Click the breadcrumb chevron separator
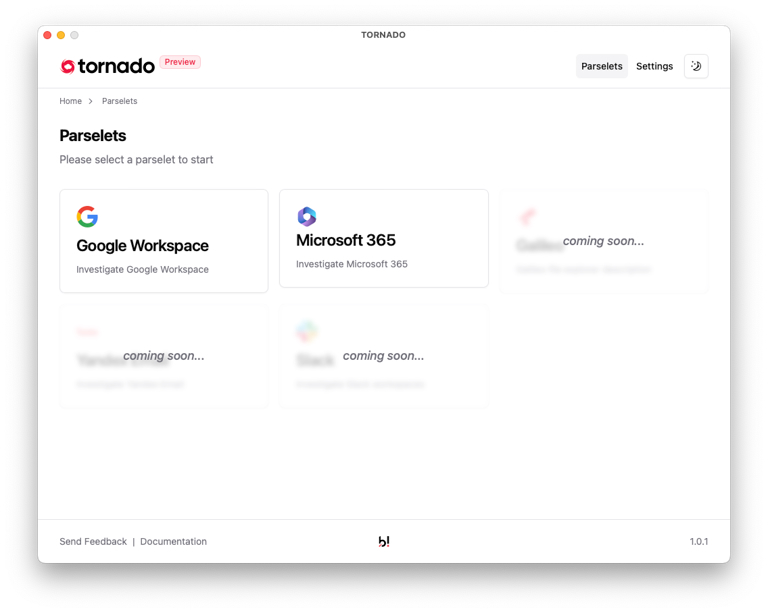 (91, 101)
